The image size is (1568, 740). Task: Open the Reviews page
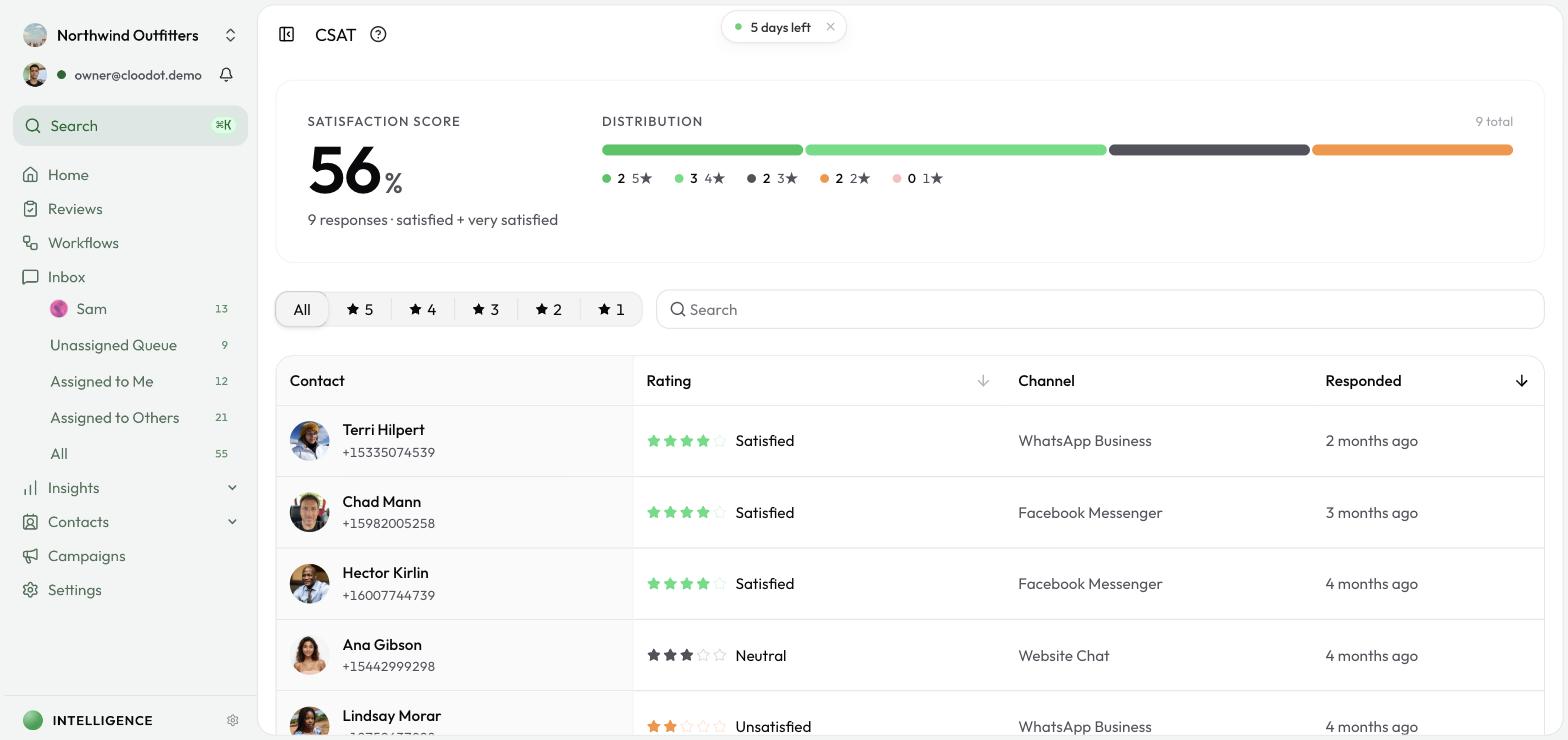[x=75, y=209]
